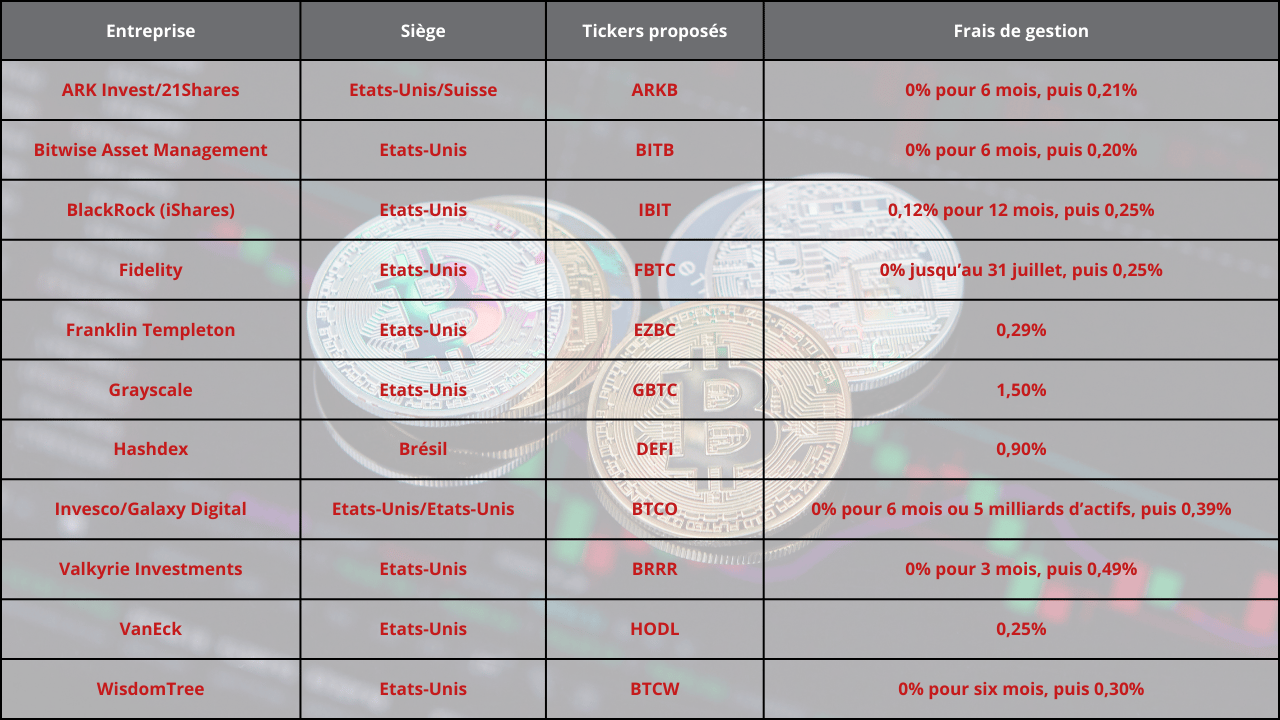Select the ARK Invest/21Shares cell
The image size is (1280, 720).
[x=150, y=90]
